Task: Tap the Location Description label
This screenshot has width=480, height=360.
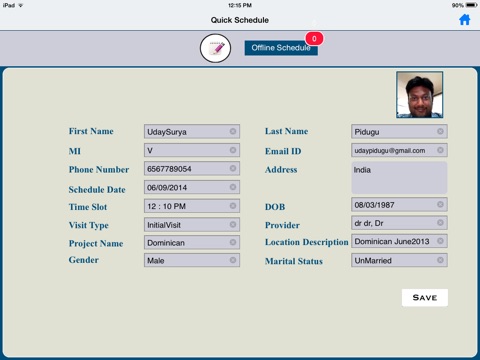Action: [306, 242]
